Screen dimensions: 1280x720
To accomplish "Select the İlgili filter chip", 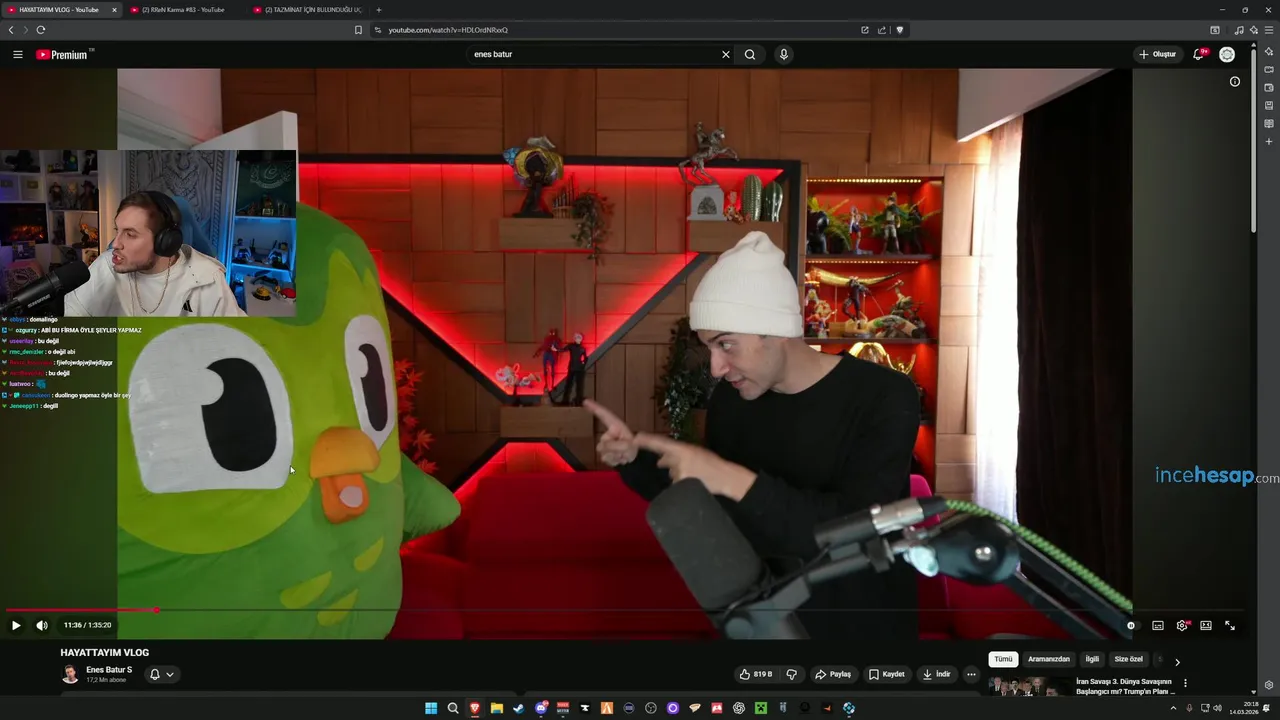I will pyautogui.click(x=1092, y=659).
